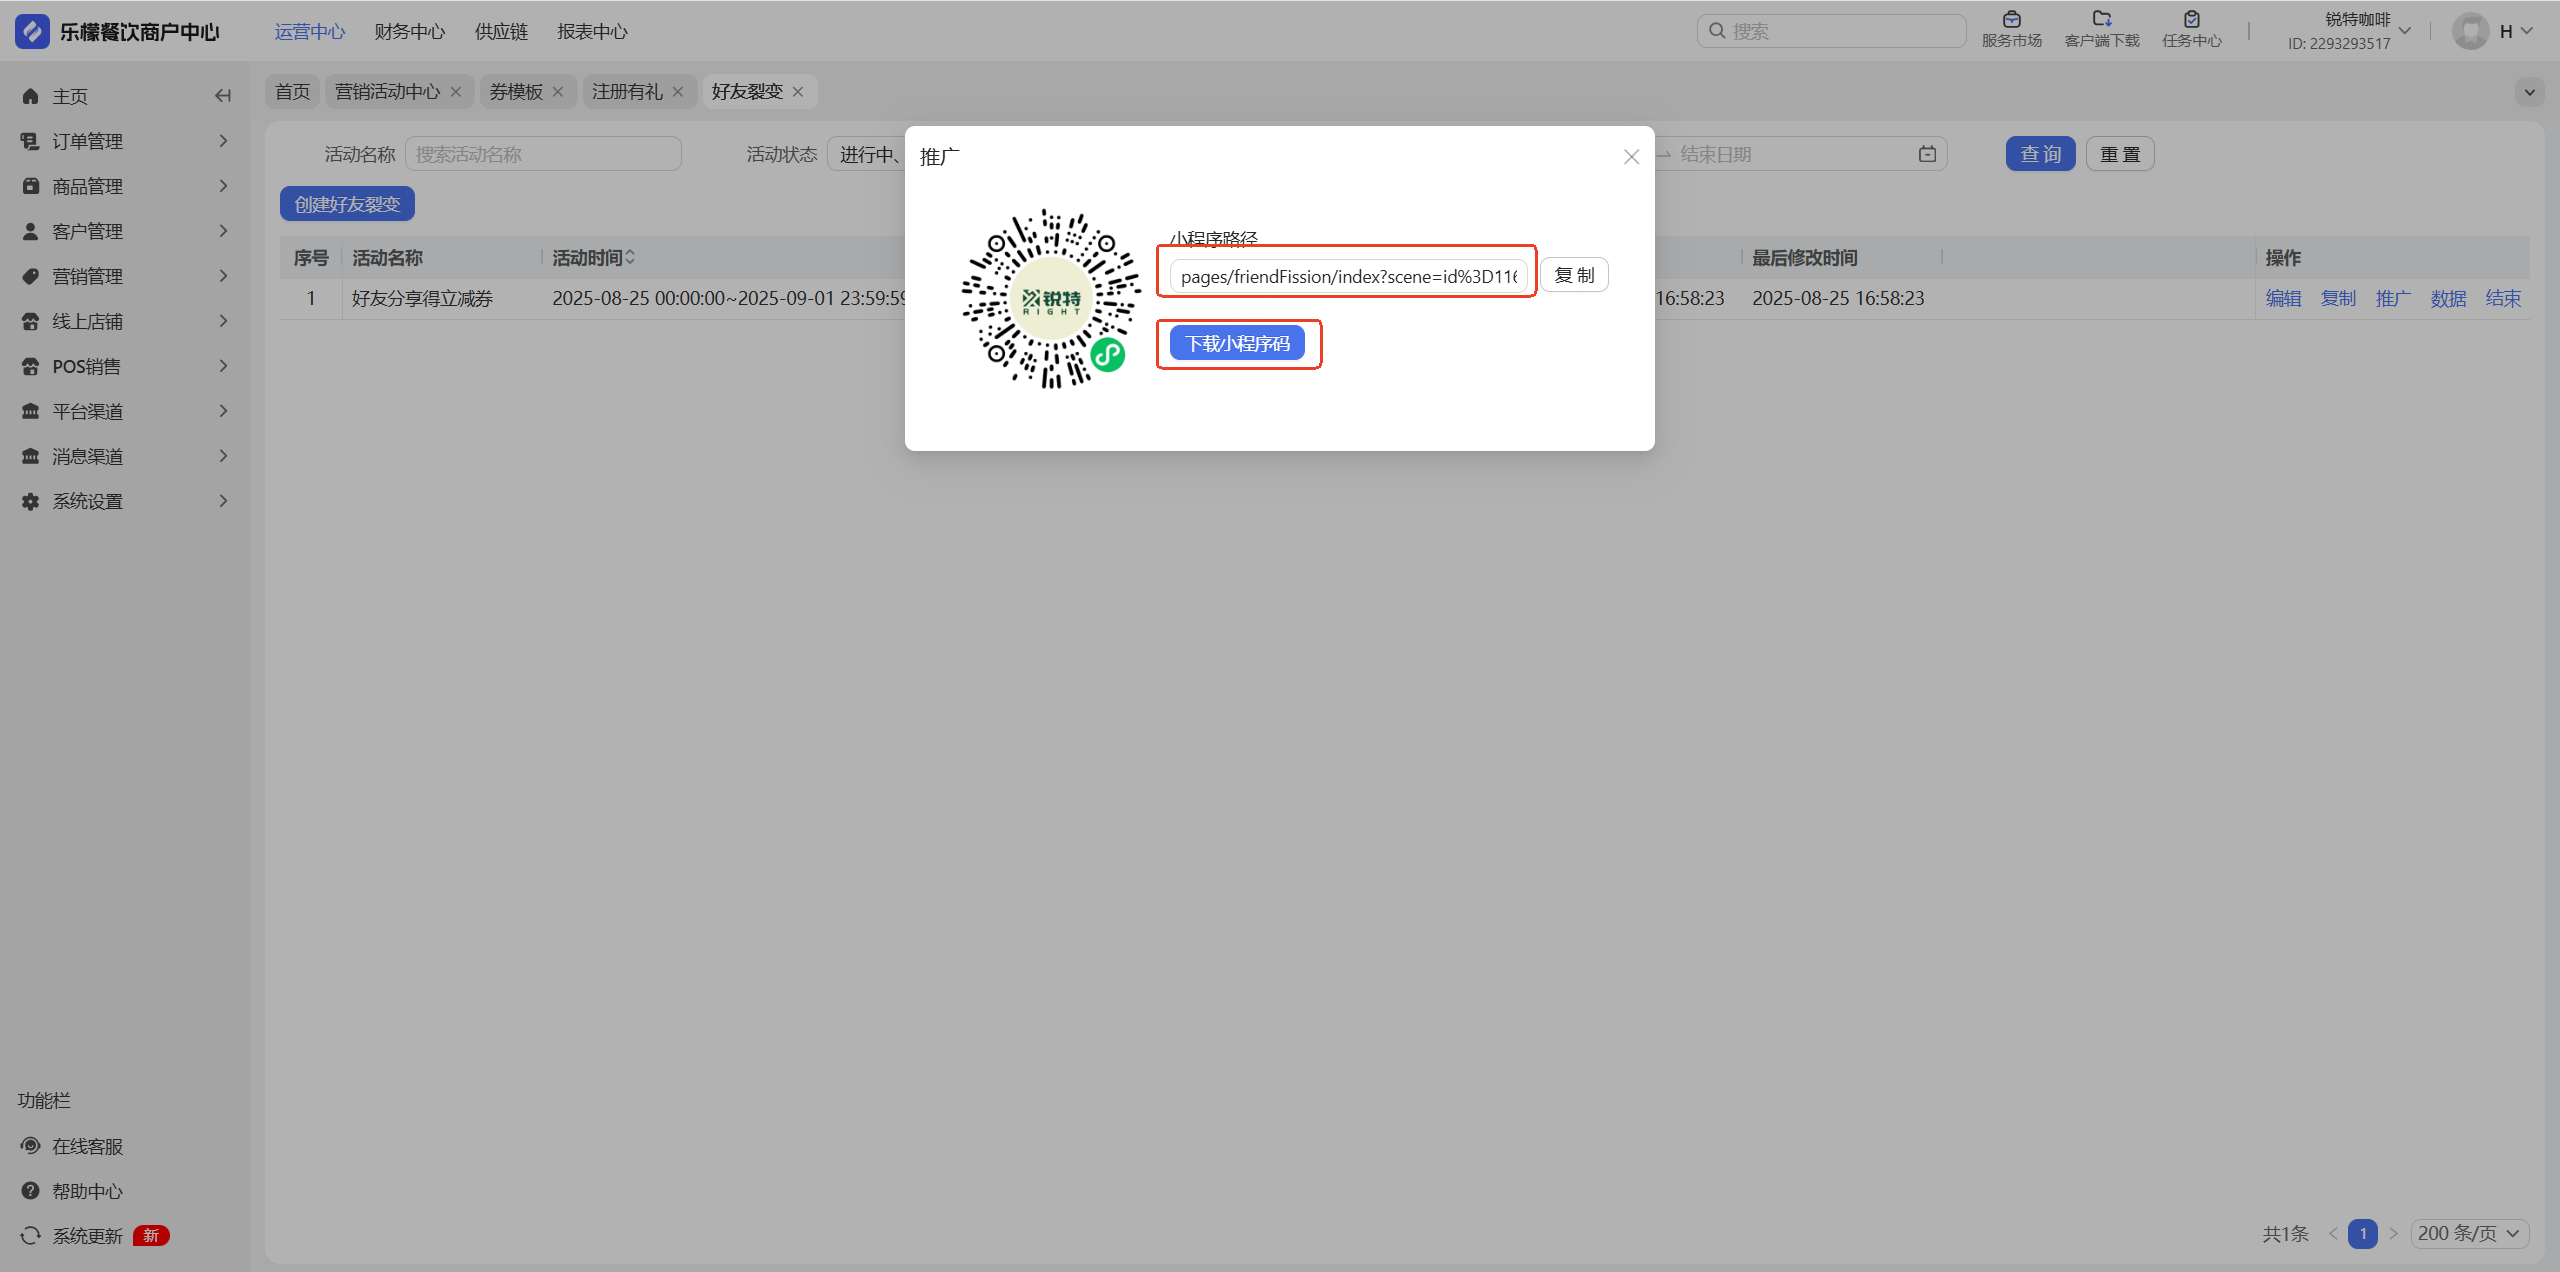2560x1272 pixels.
Task: Switch to the 券模板 tab
Action: point(516,92)
